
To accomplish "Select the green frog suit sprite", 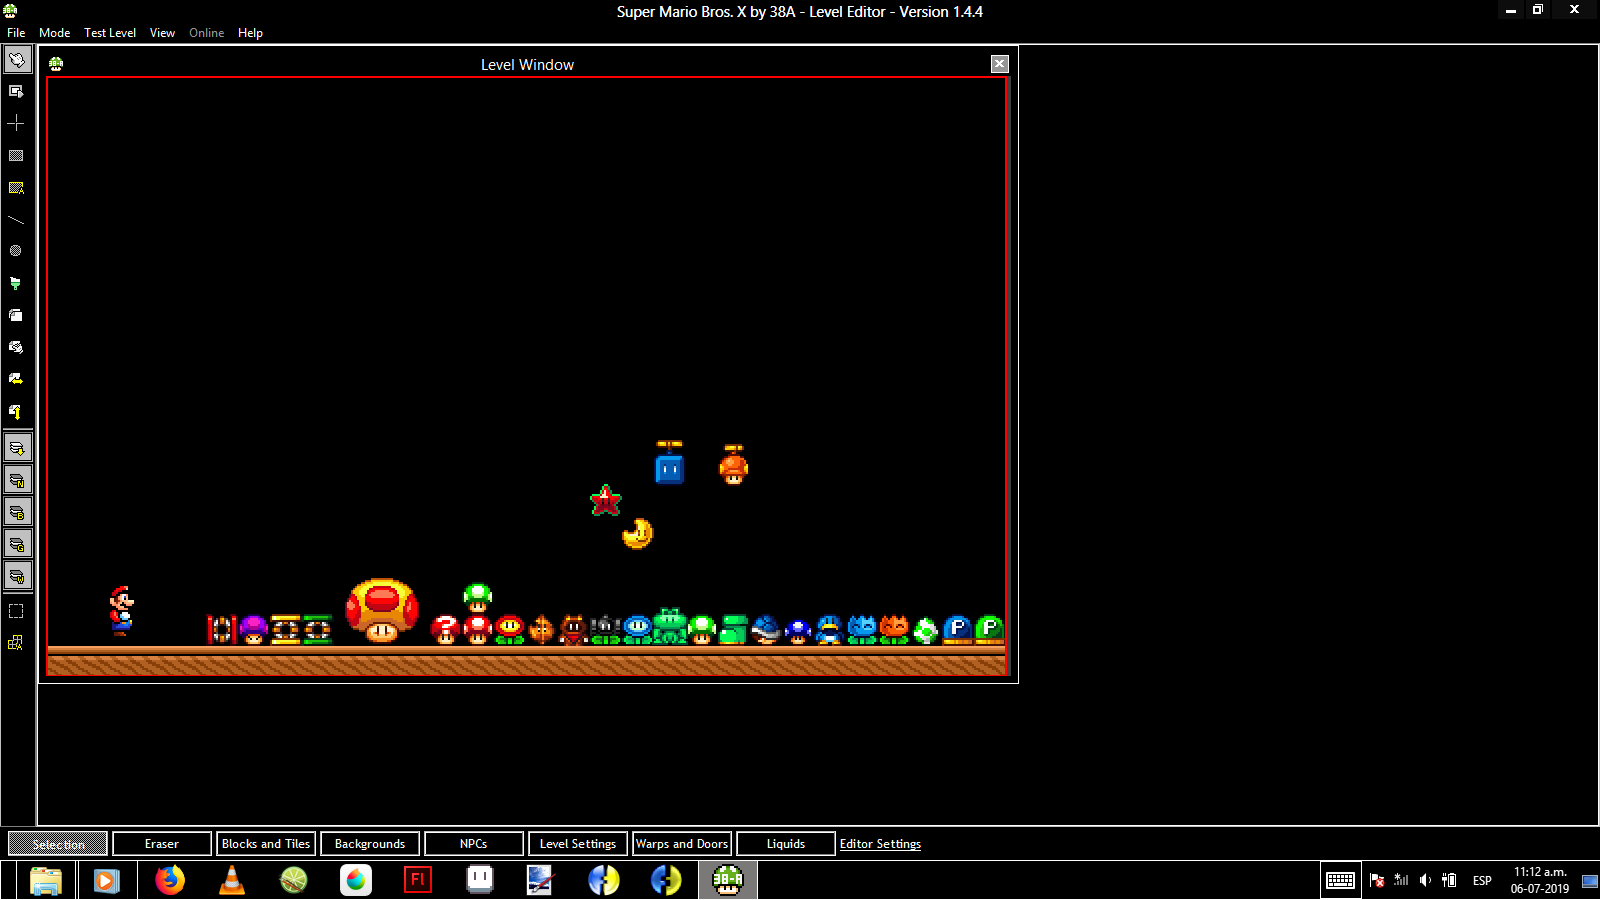I will (x=670, y=626).
